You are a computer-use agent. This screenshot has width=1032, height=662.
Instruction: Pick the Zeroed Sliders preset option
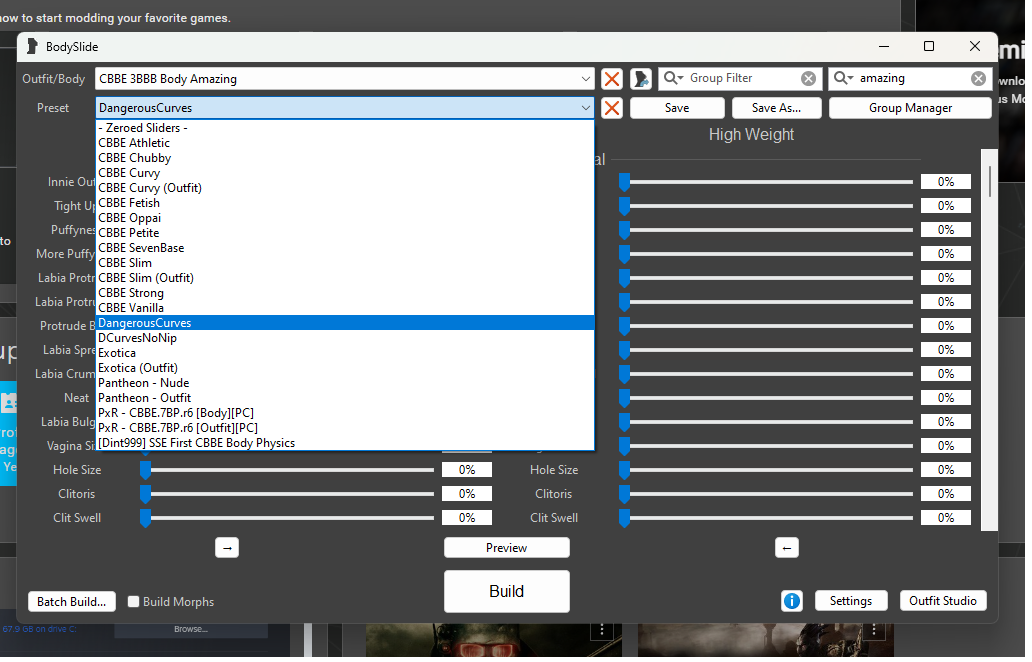point(143,128)
